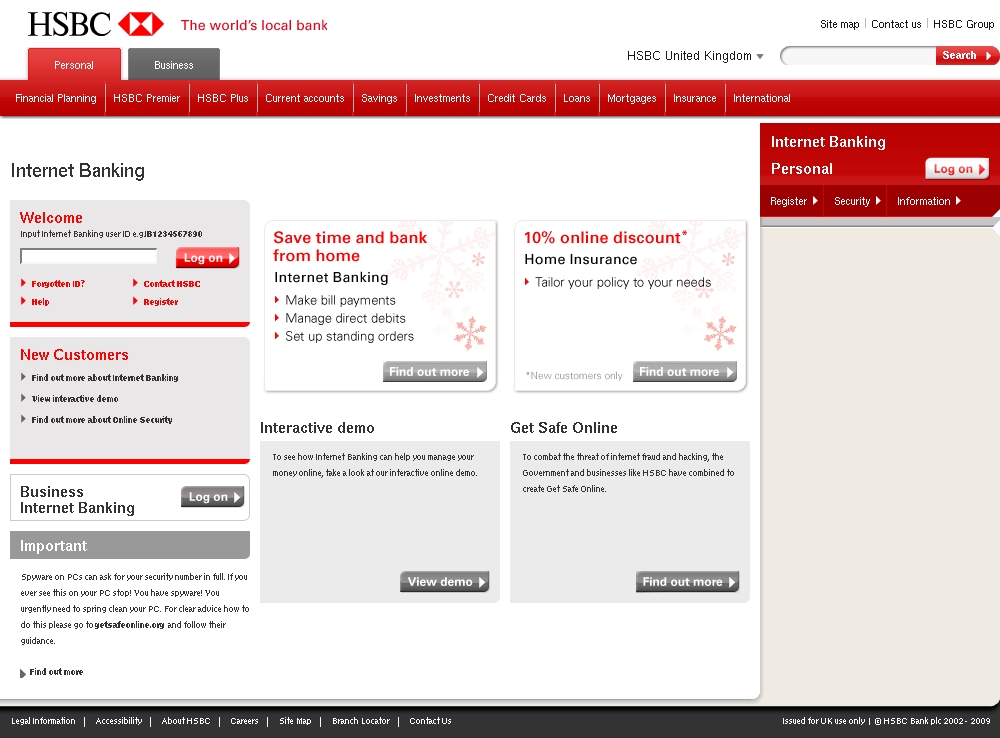Open HSBC Plus menu item
1000x738 pixels.
tap(223, 98)
